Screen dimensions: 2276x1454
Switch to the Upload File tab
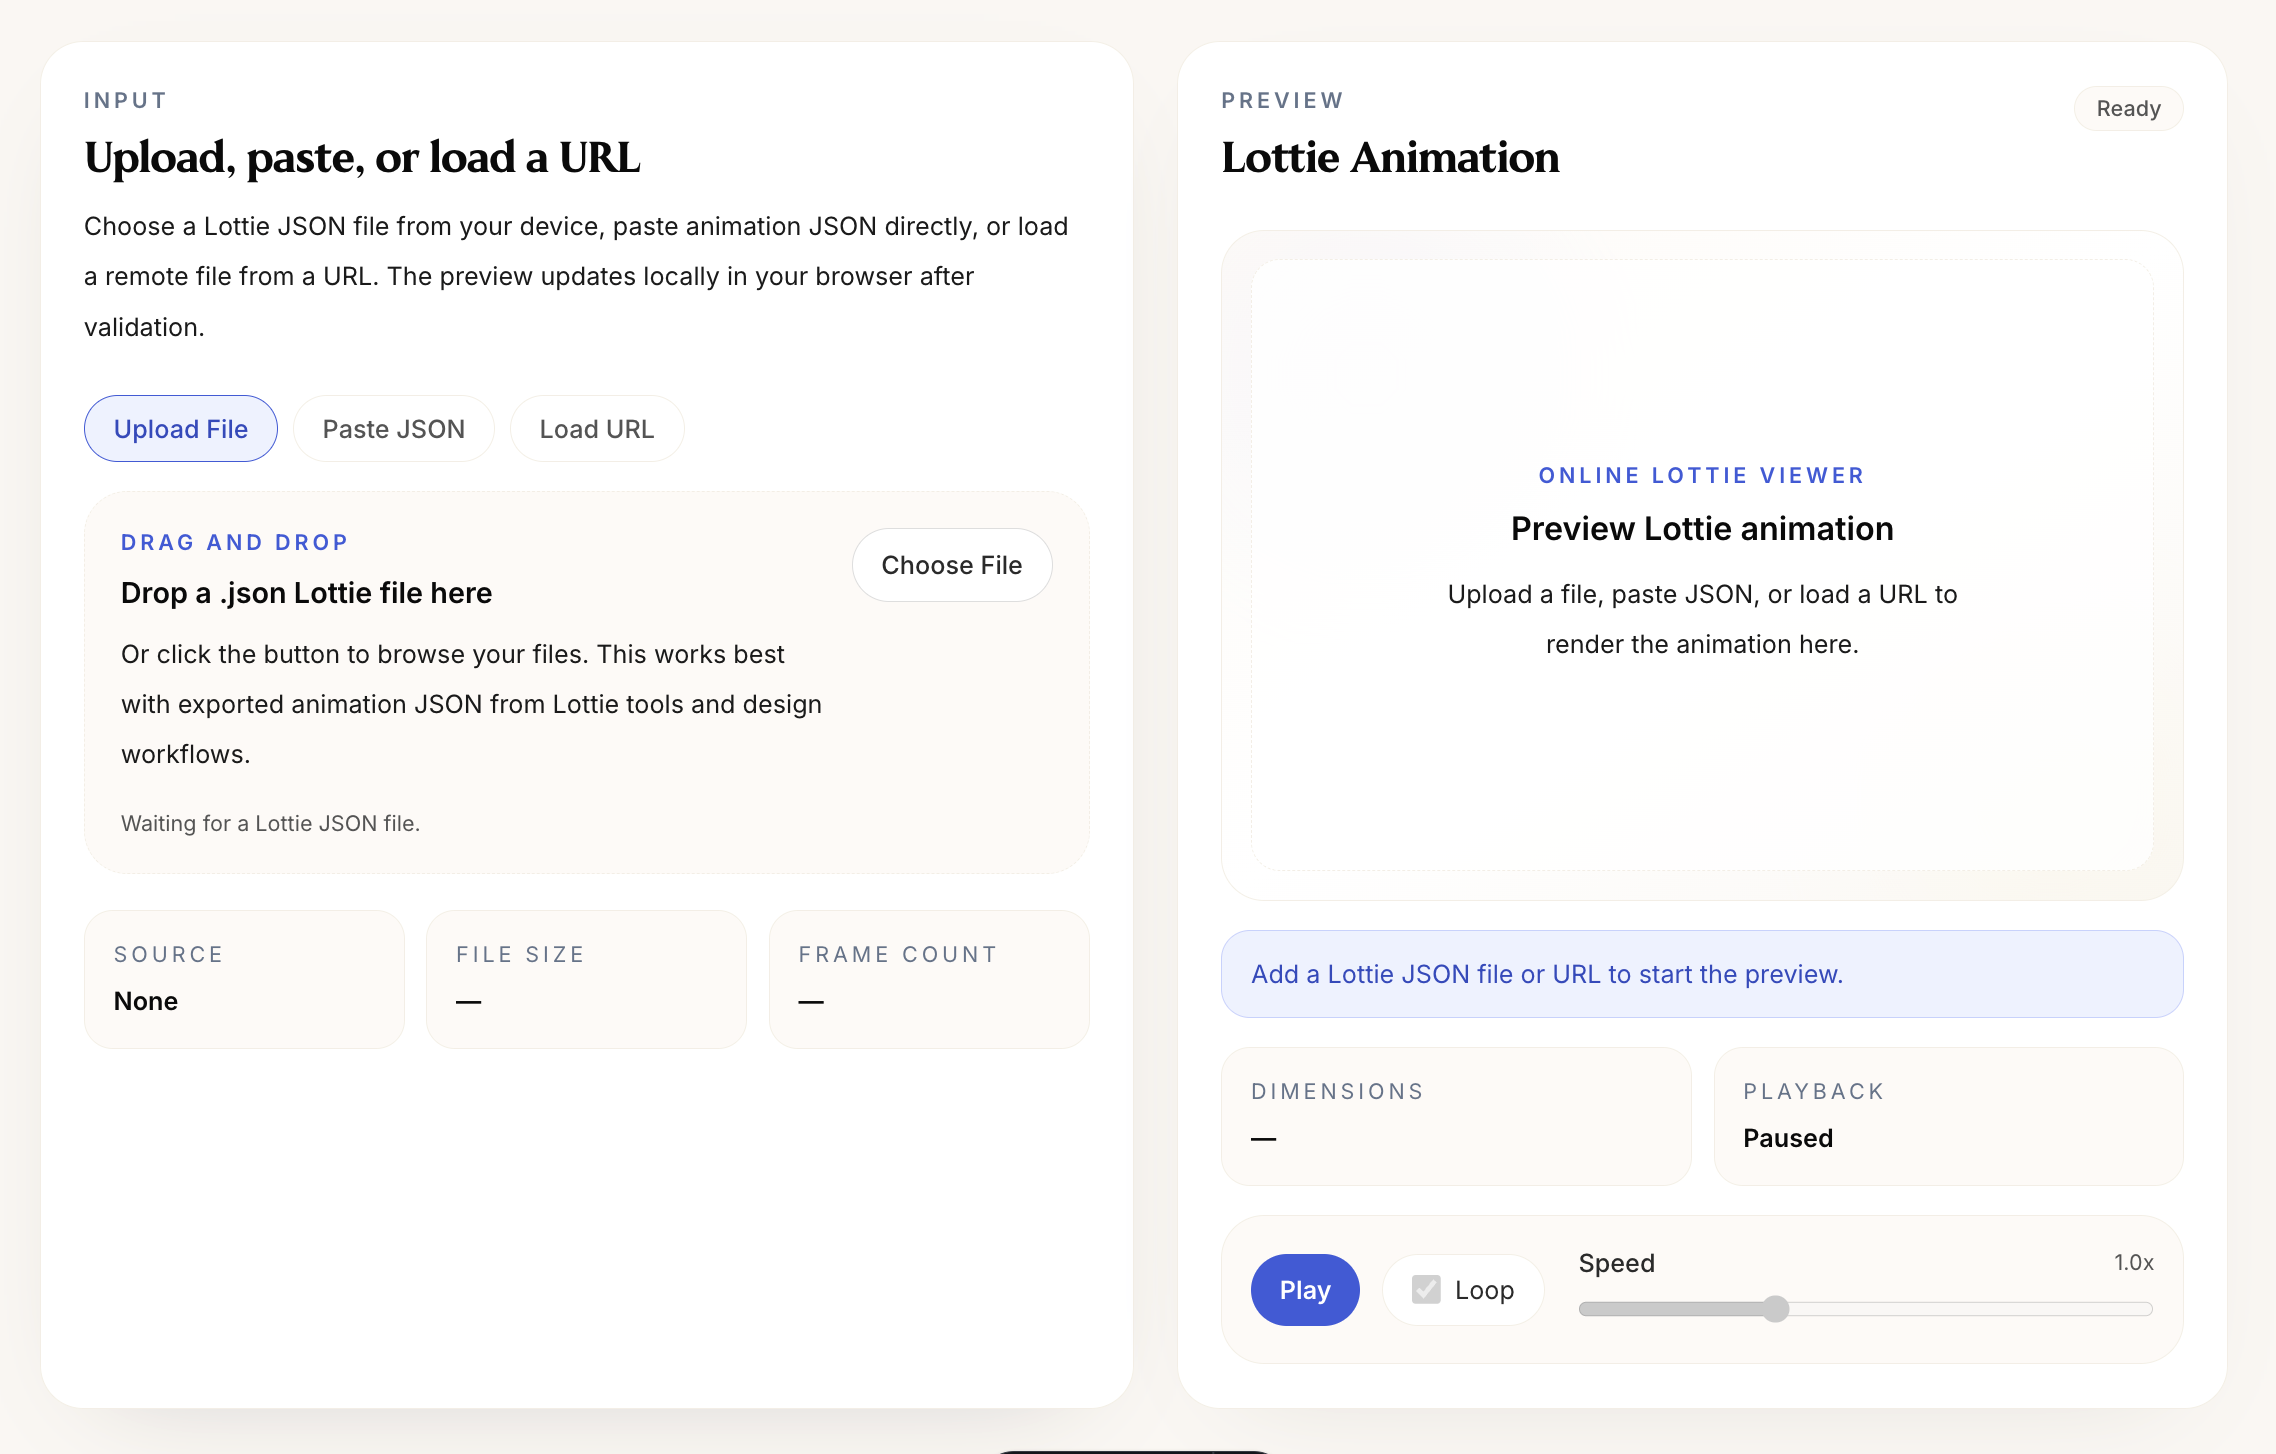(181, 429)
